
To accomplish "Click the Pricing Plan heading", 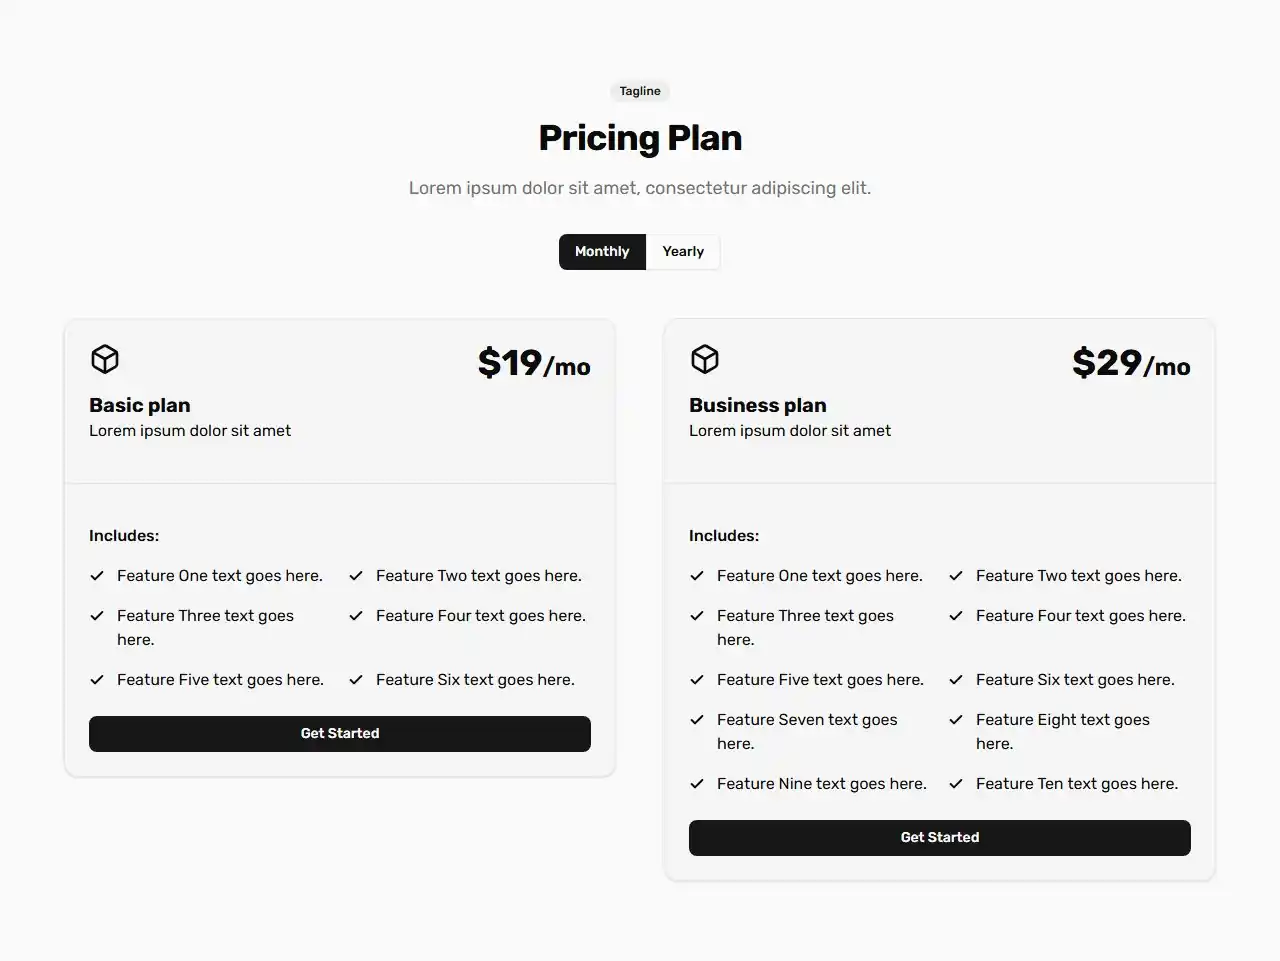I will [x=640, y=137].
